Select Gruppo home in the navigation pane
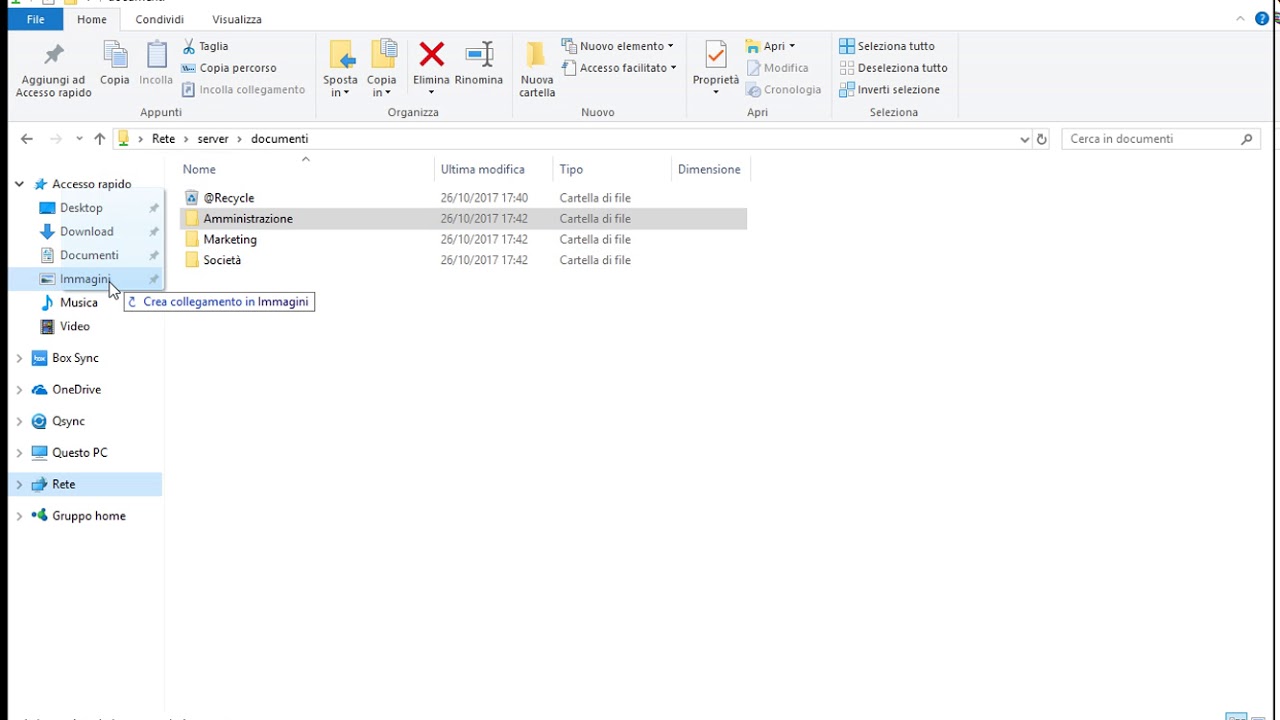The height and width of the screenshot is (720, 1280). coord(89,516)
